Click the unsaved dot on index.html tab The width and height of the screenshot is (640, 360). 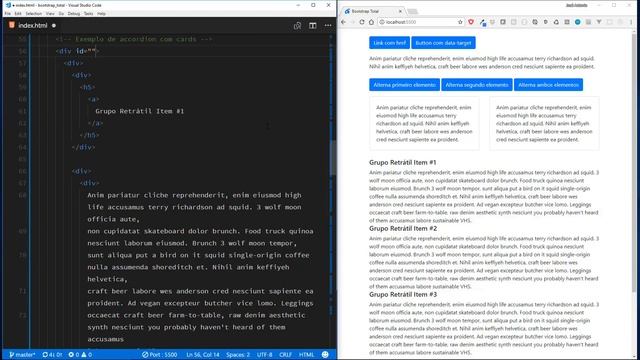click(x=54, y=25)
